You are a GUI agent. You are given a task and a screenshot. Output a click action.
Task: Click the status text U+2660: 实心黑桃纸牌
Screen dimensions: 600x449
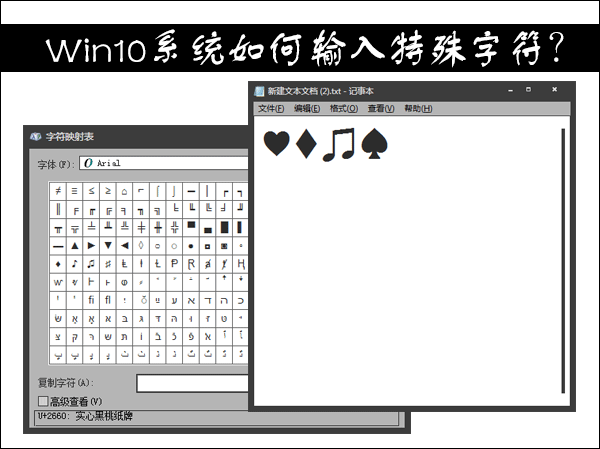(85, 416)
